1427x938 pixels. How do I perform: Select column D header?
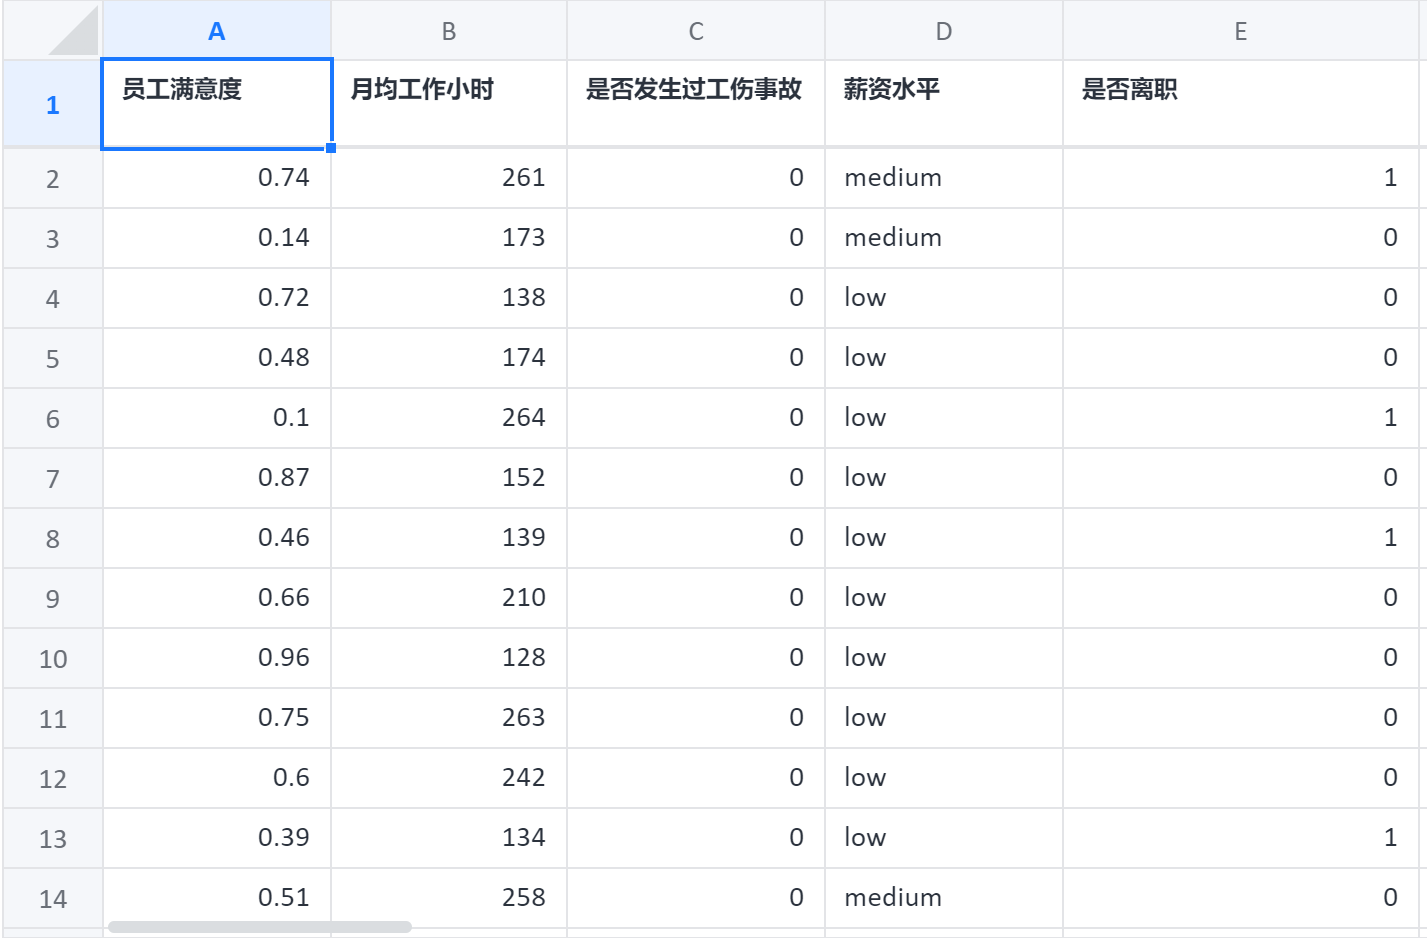[943, 30]
